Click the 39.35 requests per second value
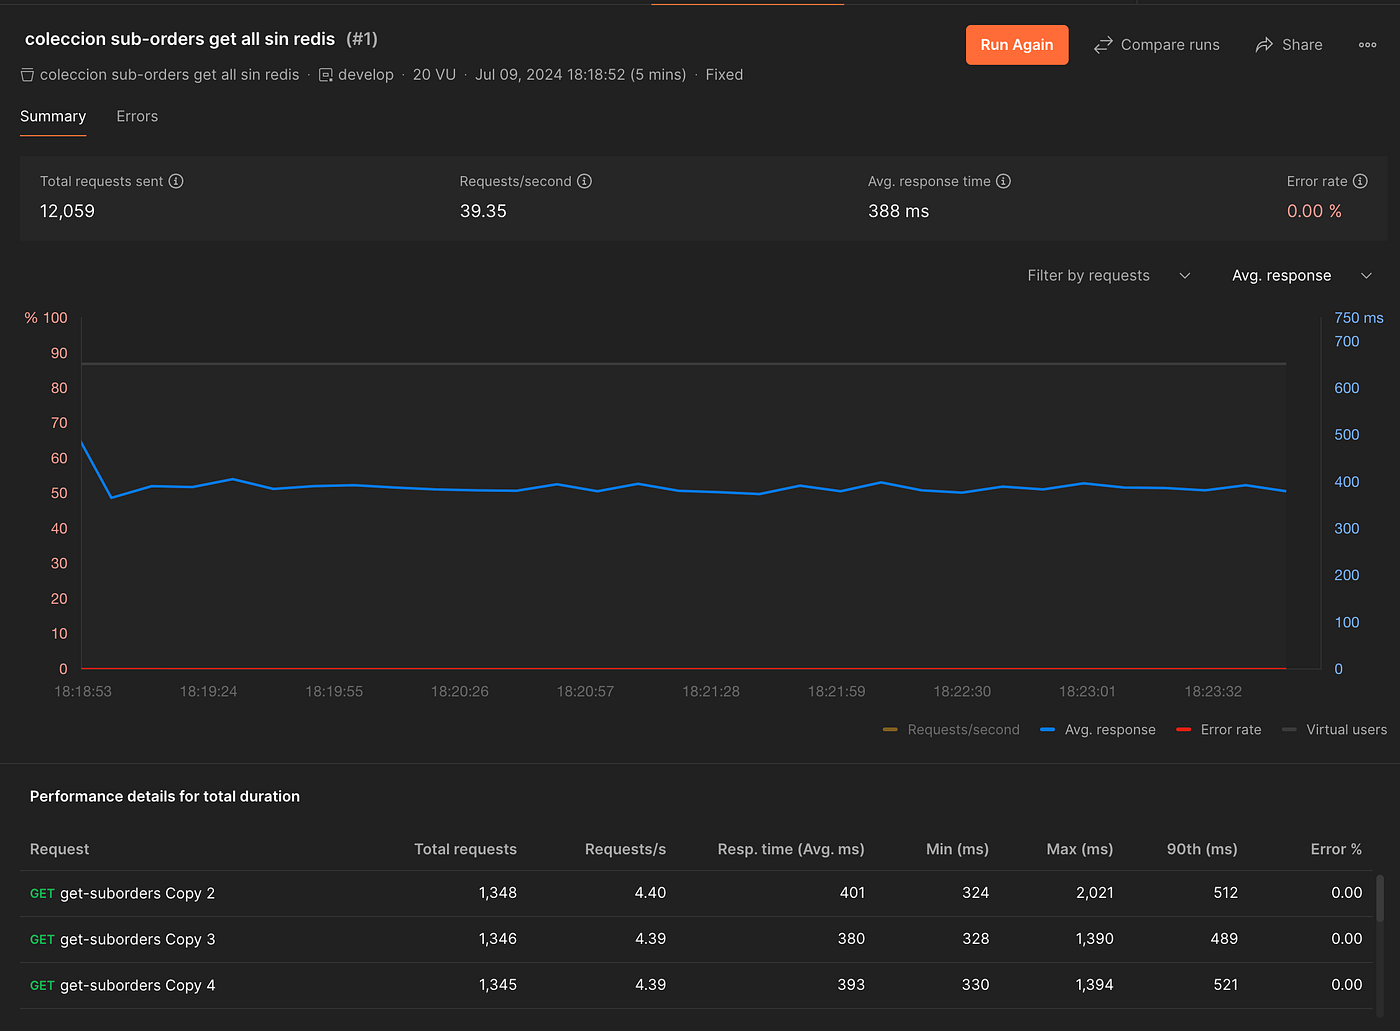 pos(483,211)
